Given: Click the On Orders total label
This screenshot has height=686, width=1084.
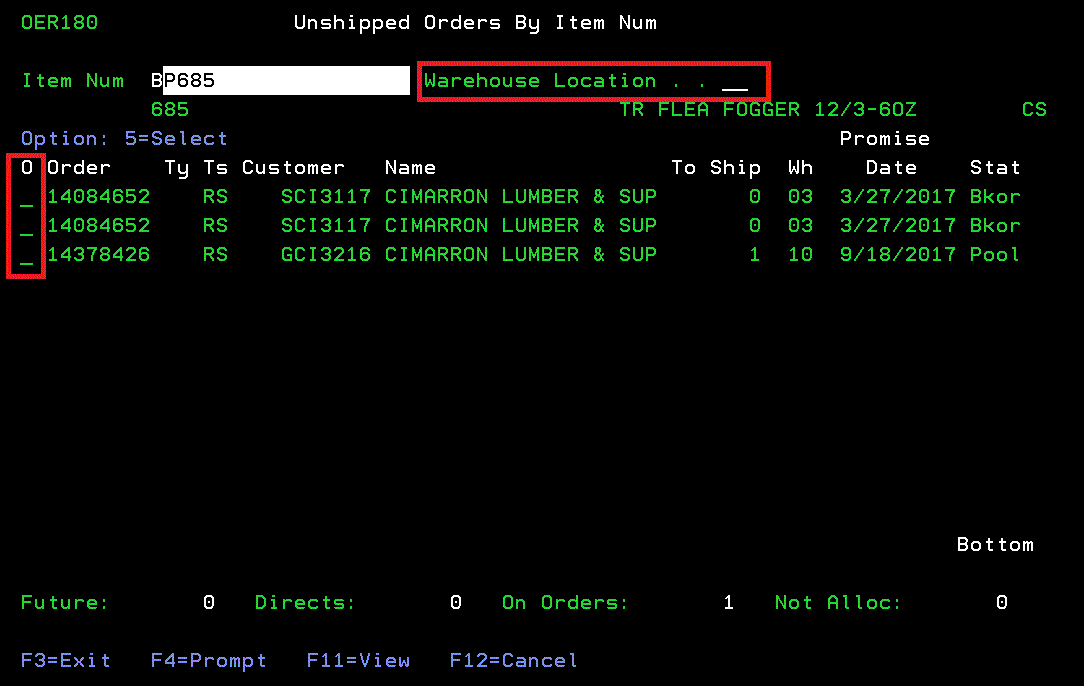Looking at the screenshot, I should pos(565,603).
